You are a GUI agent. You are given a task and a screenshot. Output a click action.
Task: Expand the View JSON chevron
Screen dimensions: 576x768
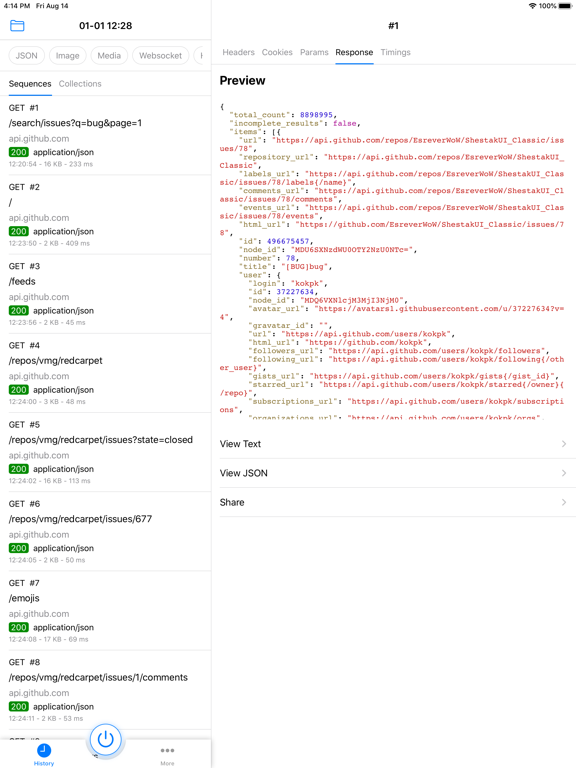[564, 473]
